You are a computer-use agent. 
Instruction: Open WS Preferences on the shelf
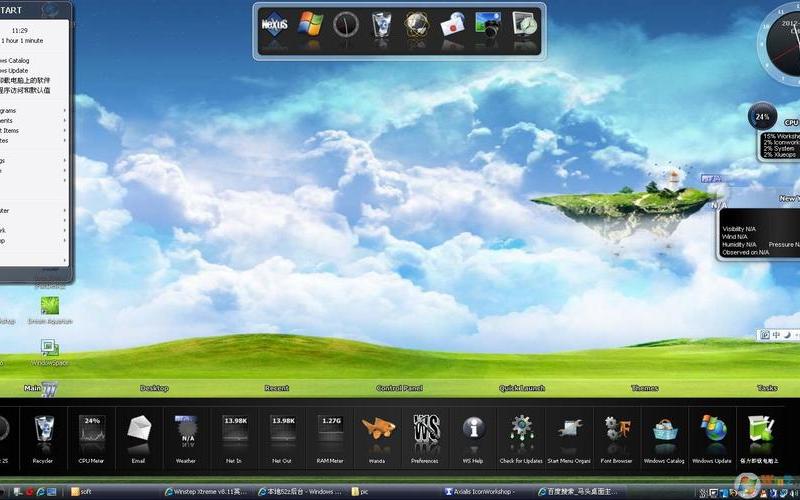click(426, 428)
